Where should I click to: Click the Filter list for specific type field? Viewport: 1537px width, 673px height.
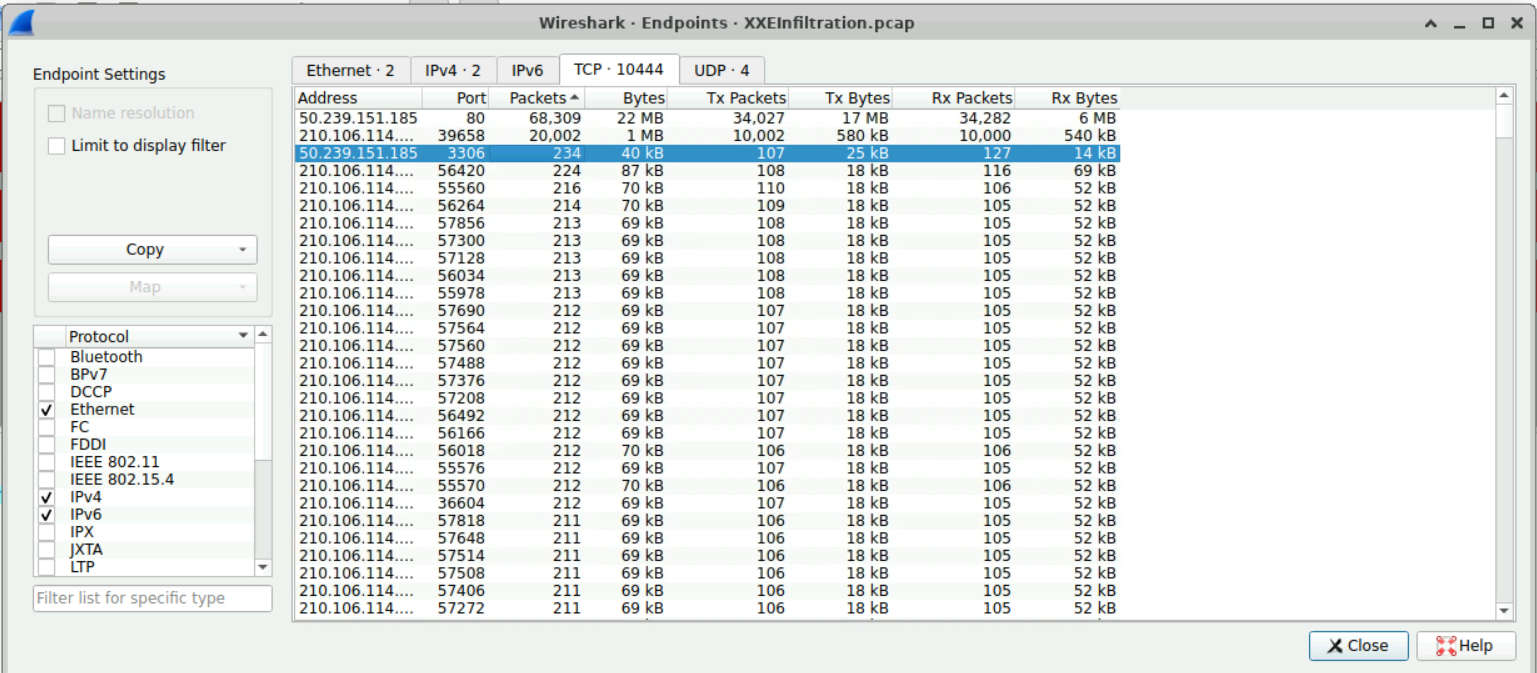click(x=153, y=598)
